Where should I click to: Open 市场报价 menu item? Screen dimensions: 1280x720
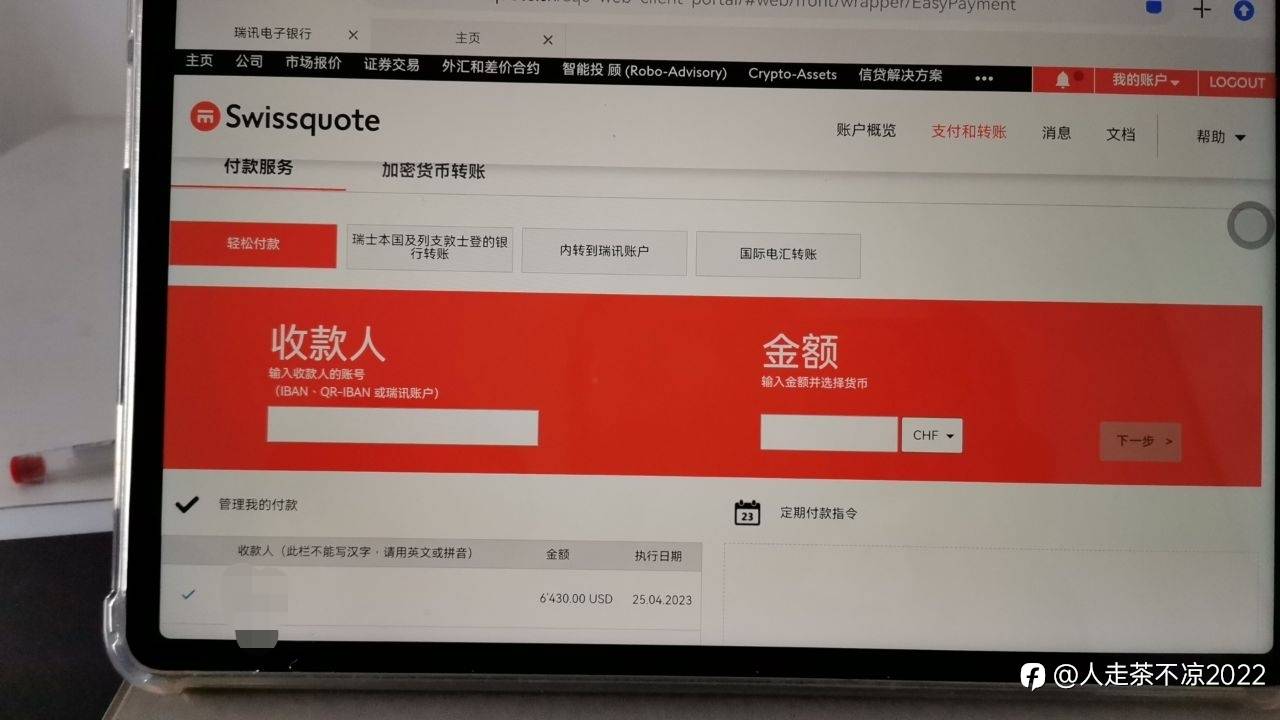[x=313, y=63]
